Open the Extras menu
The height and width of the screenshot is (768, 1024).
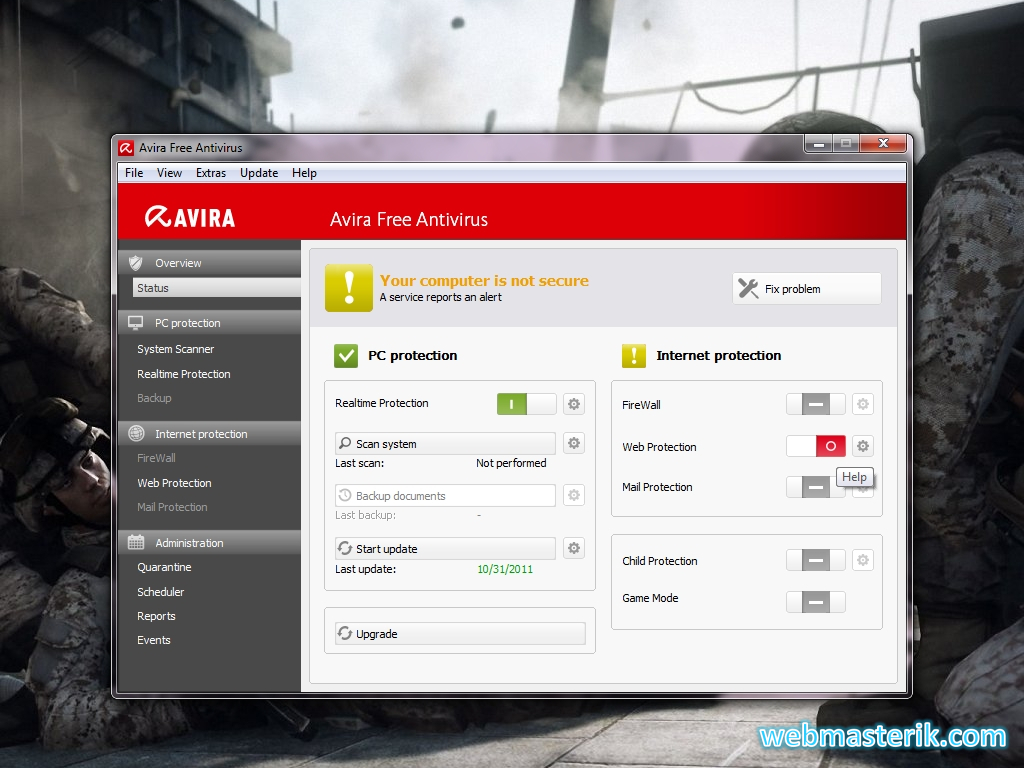coord(211,173)
